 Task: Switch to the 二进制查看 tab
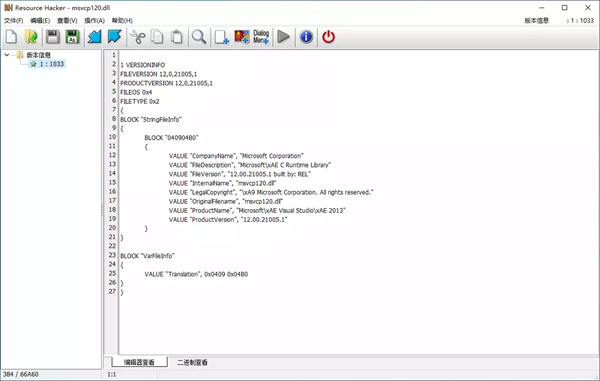(192, 362)
